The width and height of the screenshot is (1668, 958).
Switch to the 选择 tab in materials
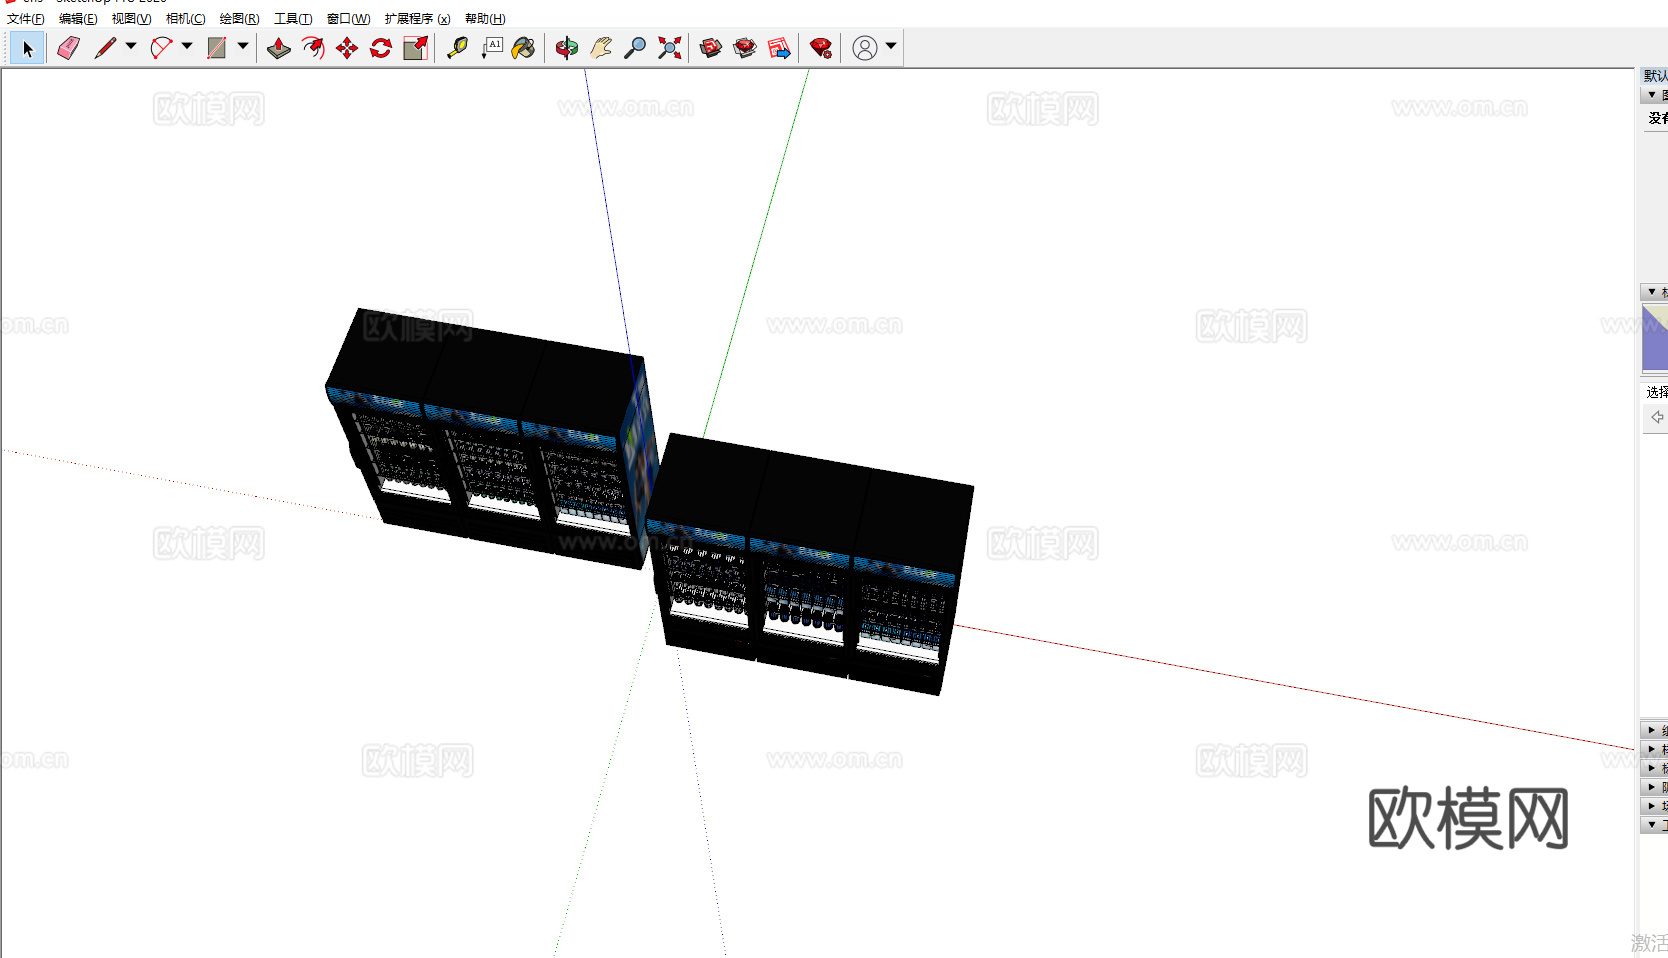pyautogui.click(x=1657, y=392)
